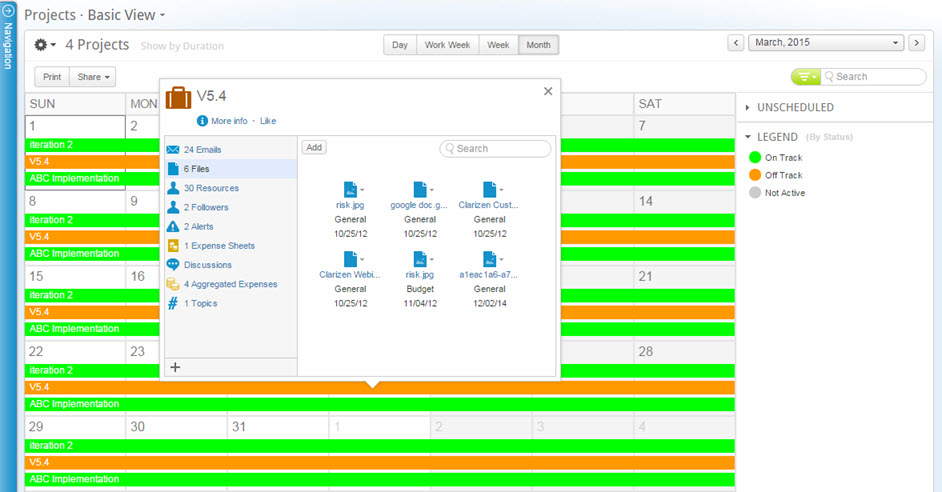Click Clarizen Cust... file icon
This screenshot has width=942, height=492.
pyautogui.click(x=490, y=189)
